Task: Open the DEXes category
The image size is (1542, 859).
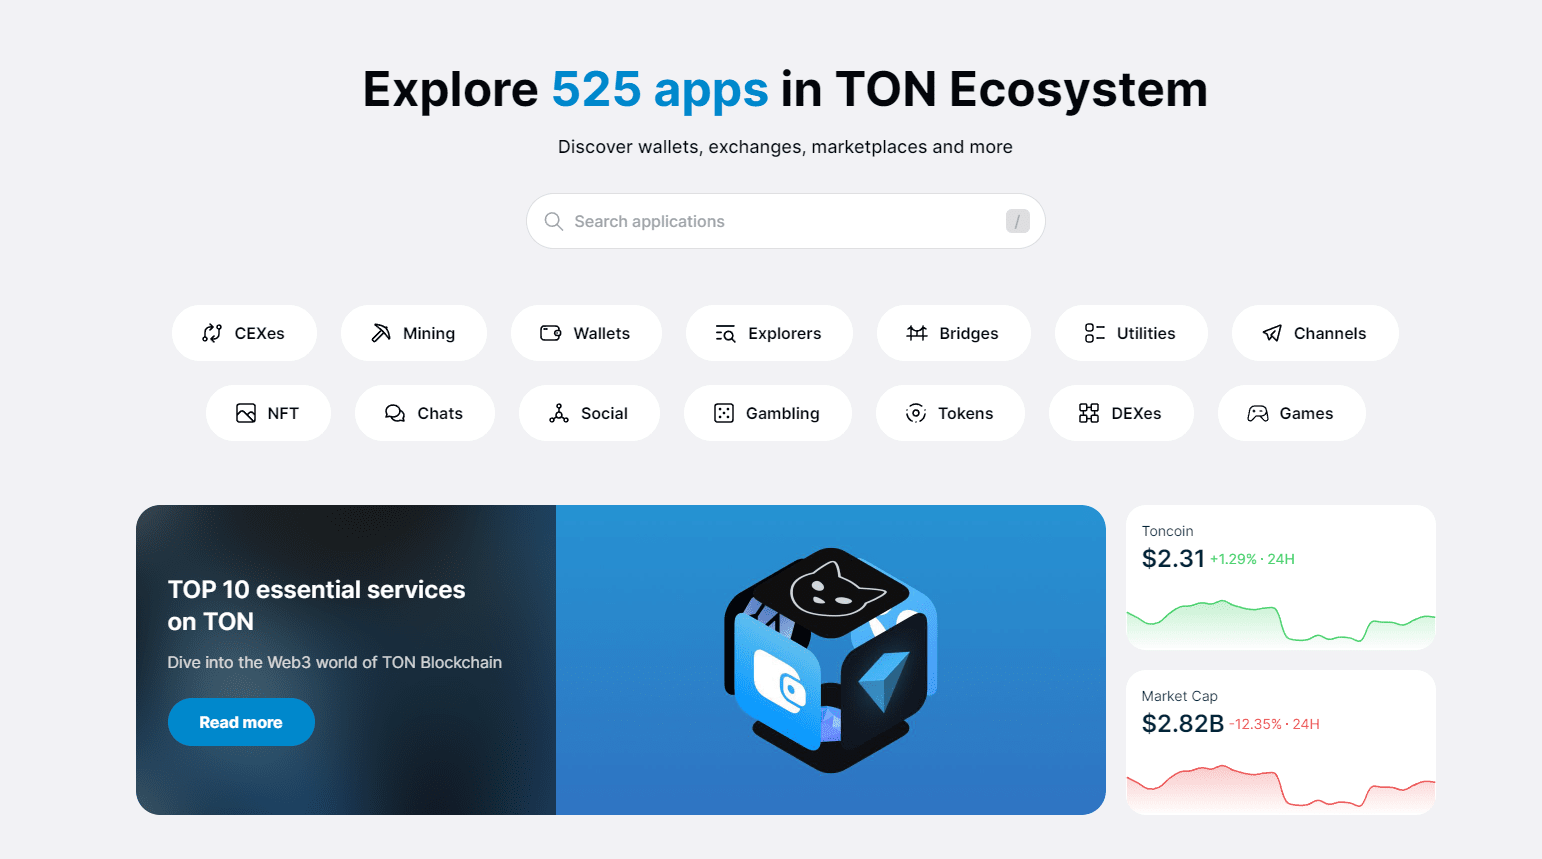Action: coord(1121,413)
